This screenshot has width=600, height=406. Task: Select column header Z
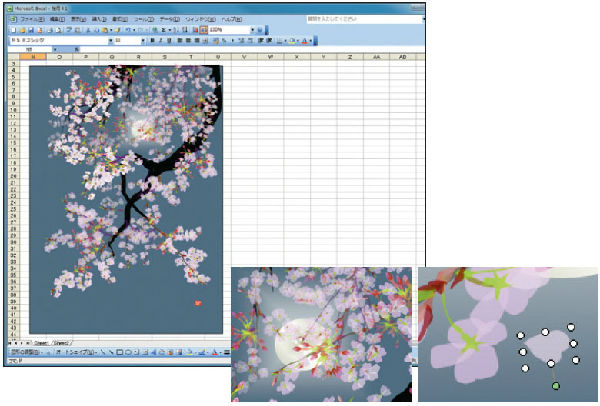coord(349,57)
